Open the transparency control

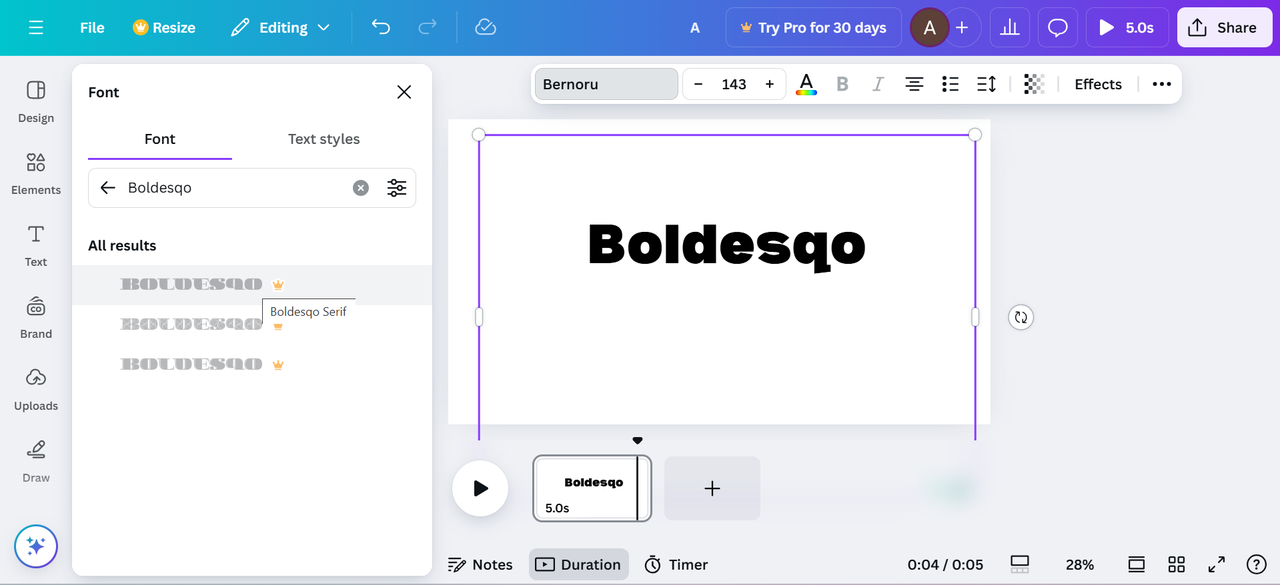(x=1034, y=84)
